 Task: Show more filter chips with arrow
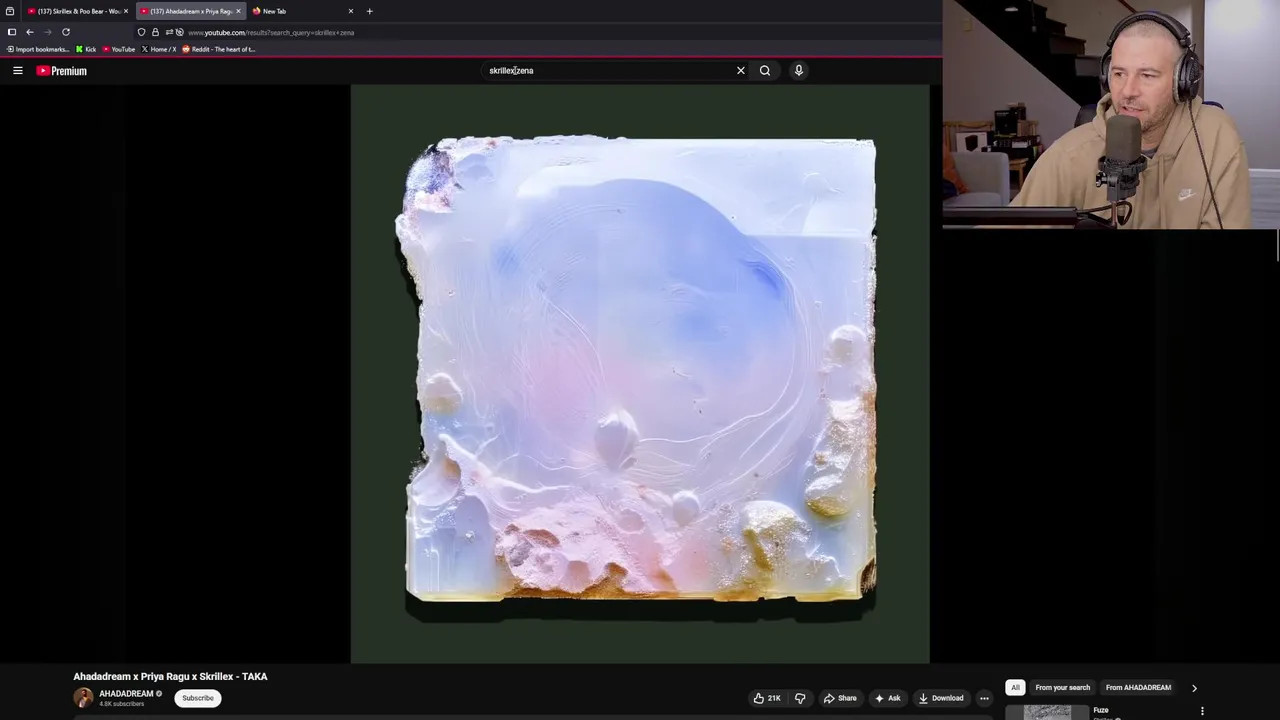[x=1194, y=688]
